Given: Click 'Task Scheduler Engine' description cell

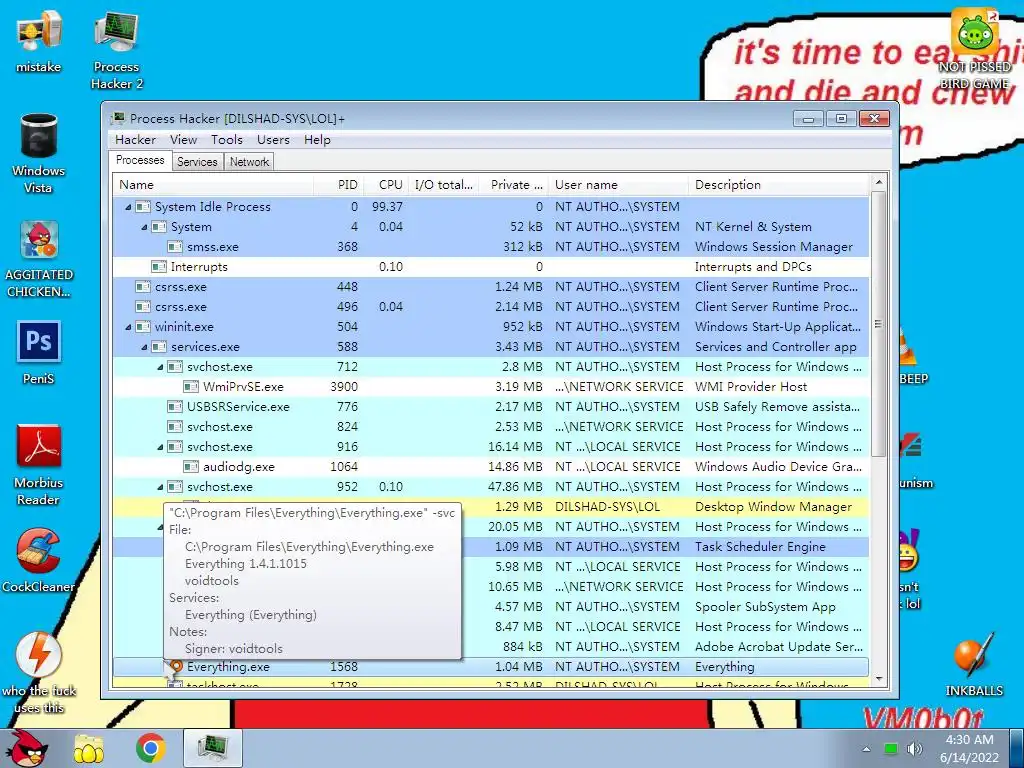Looking at the screenshot, I should (760, 547).
